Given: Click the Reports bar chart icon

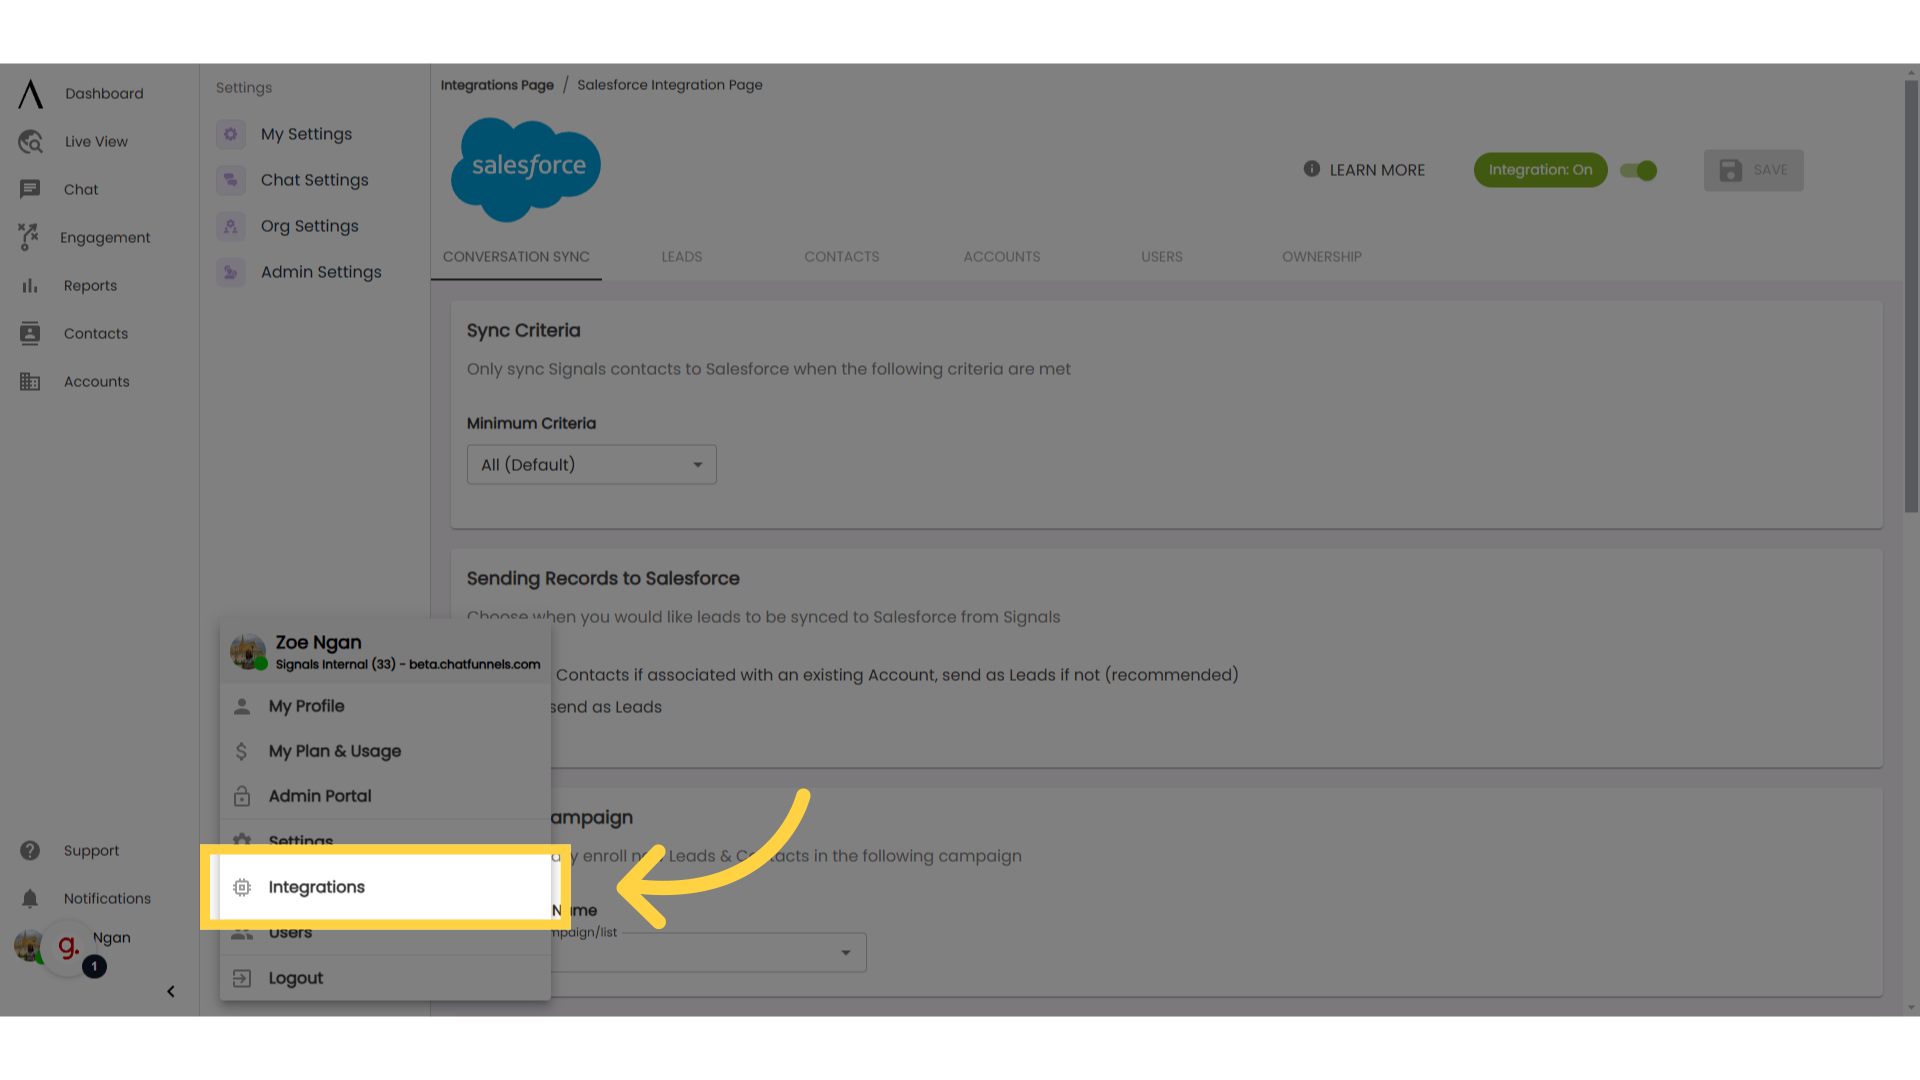Looking at the screenshot, I should [x=30, y=286].
